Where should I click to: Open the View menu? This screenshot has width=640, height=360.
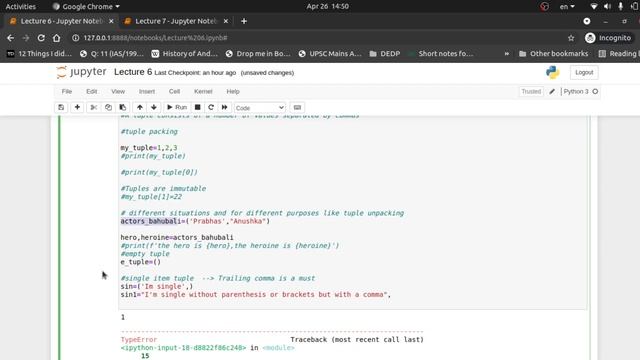118,91
